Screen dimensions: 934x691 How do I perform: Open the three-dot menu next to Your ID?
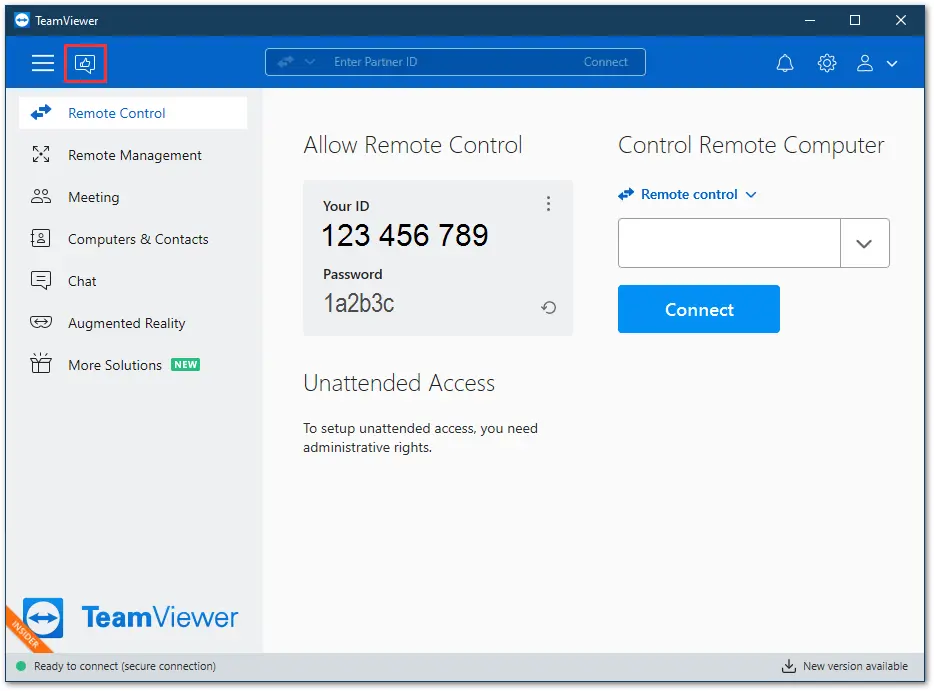[x=548, y=204]
